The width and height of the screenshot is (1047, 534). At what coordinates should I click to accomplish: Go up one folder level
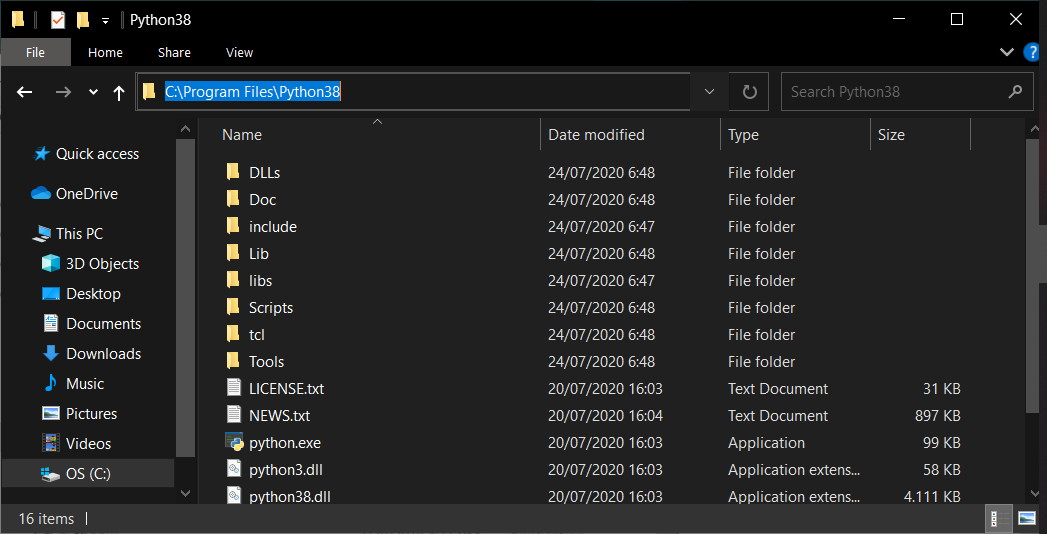119,92
